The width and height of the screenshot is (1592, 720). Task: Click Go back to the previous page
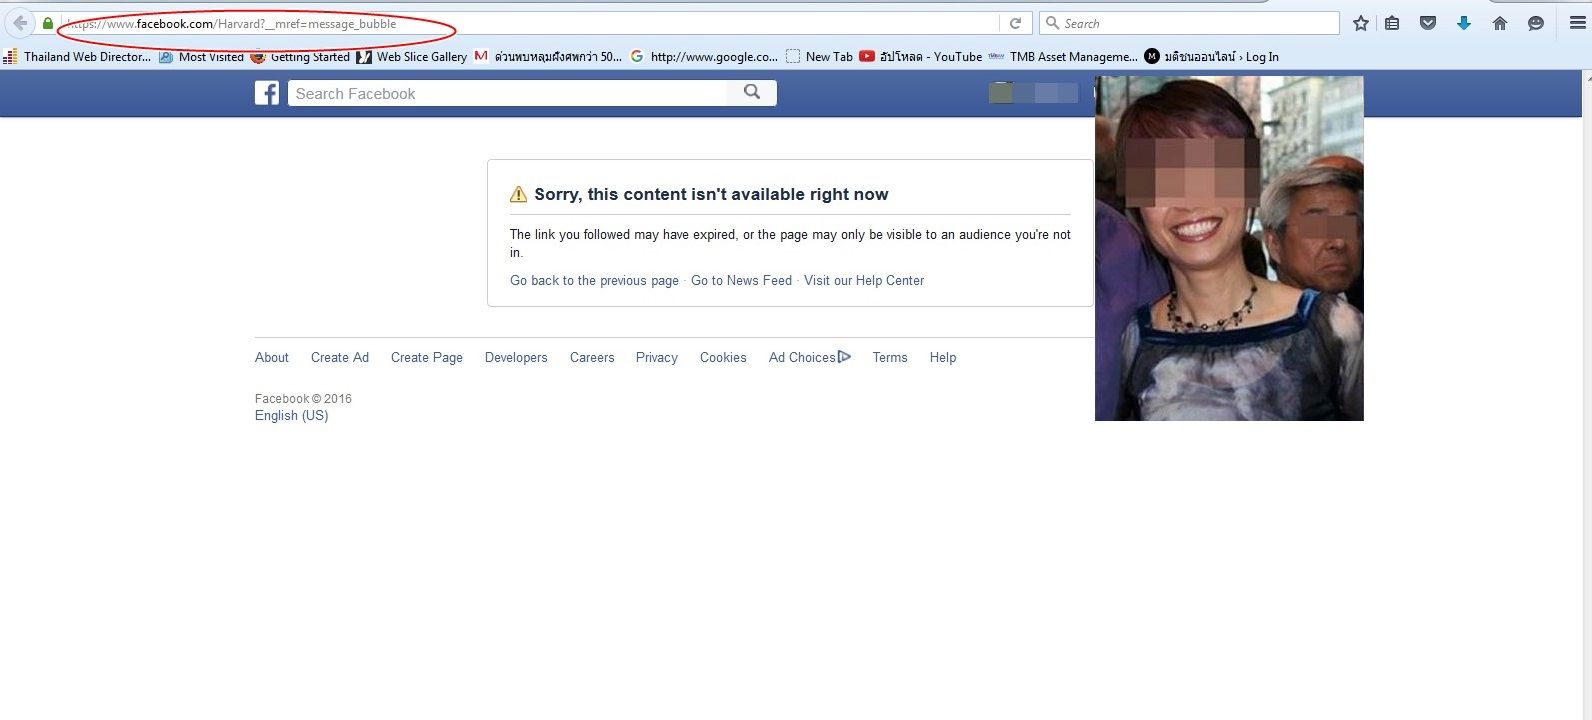pyautogui.click(x=594, y=280)
